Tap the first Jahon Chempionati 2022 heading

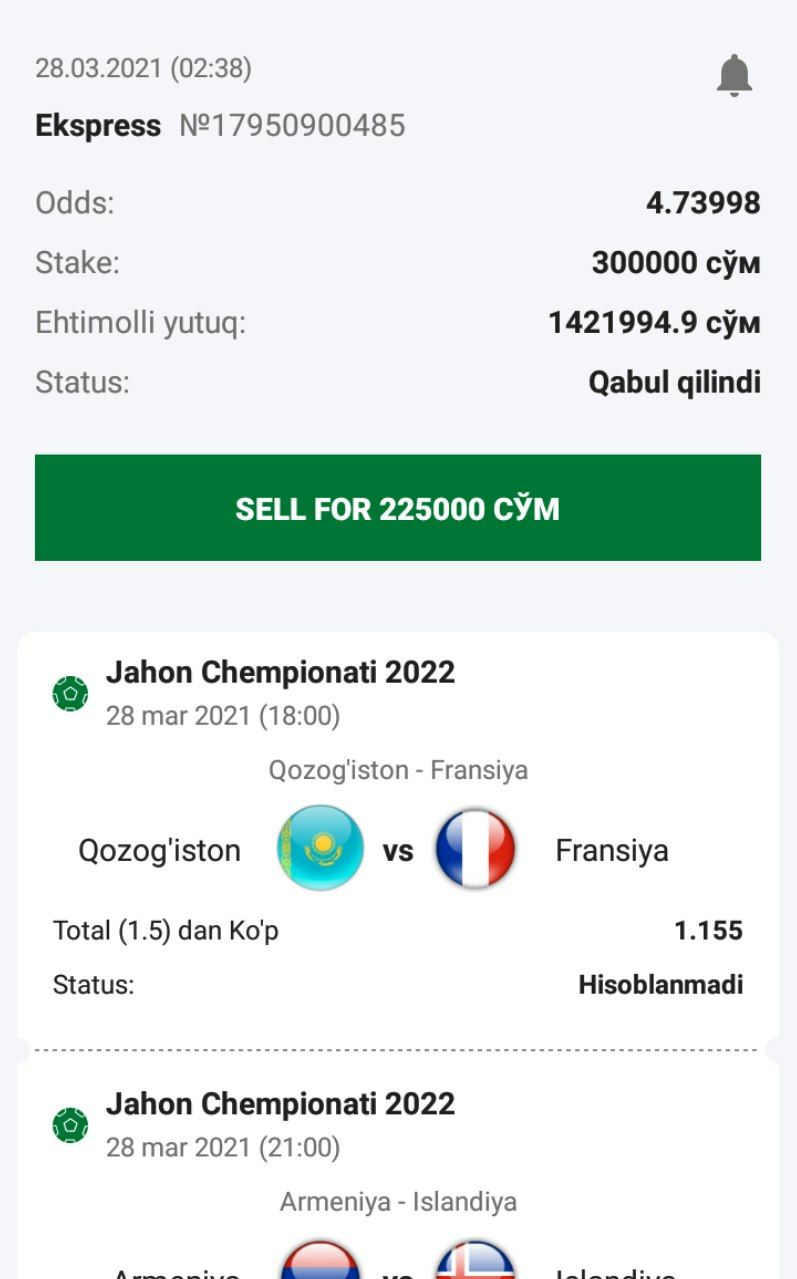coord(280,672)
